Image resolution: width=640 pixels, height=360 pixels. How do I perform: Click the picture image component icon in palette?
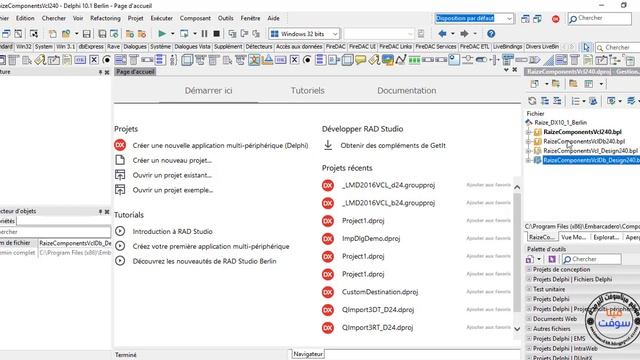click(387, 60)
